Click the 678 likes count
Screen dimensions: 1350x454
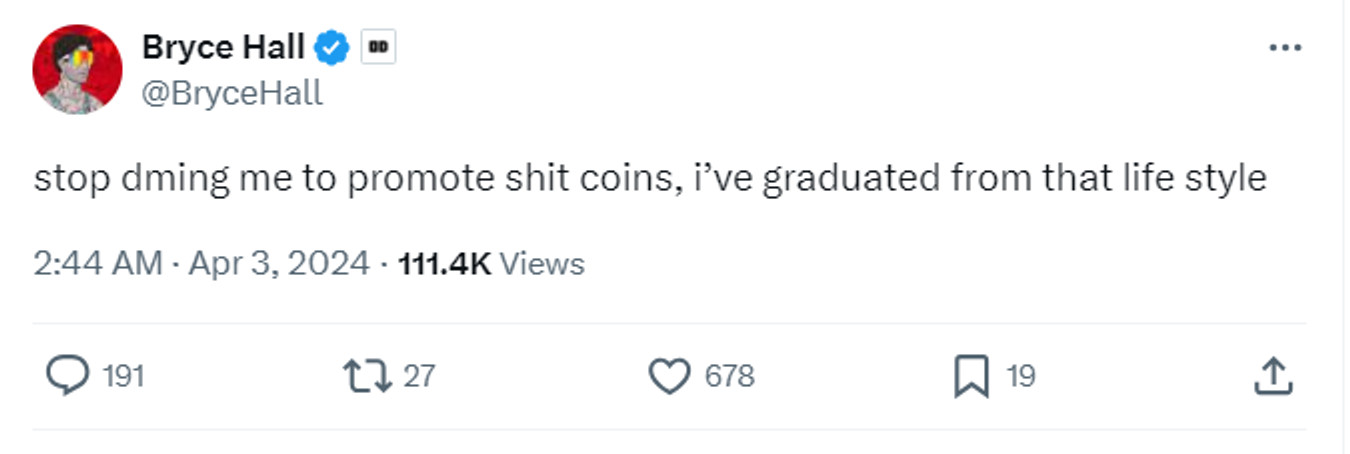[729, 377]
